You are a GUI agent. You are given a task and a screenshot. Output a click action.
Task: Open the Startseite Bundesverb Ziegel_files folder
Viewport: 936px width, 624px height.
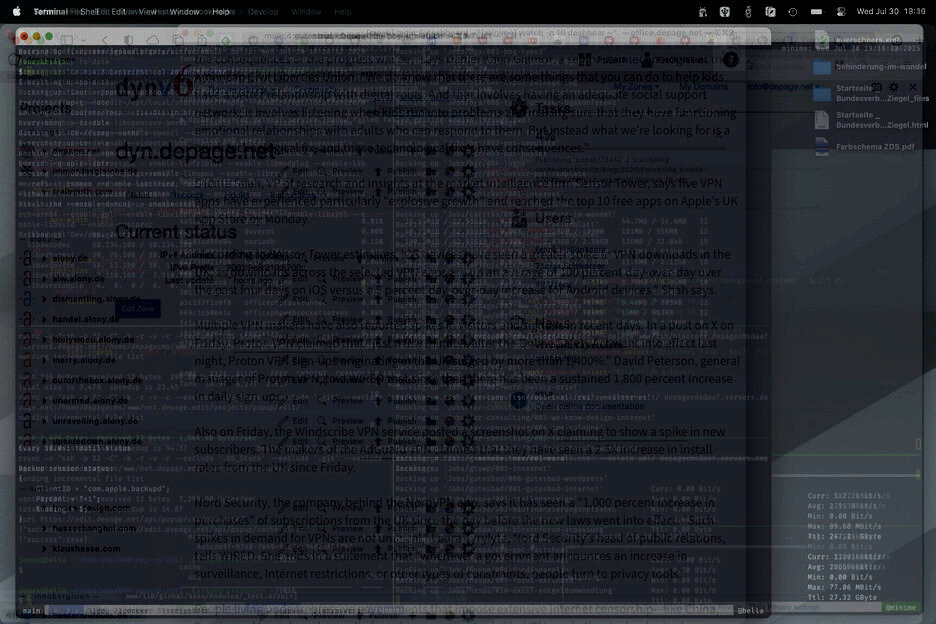873,93
